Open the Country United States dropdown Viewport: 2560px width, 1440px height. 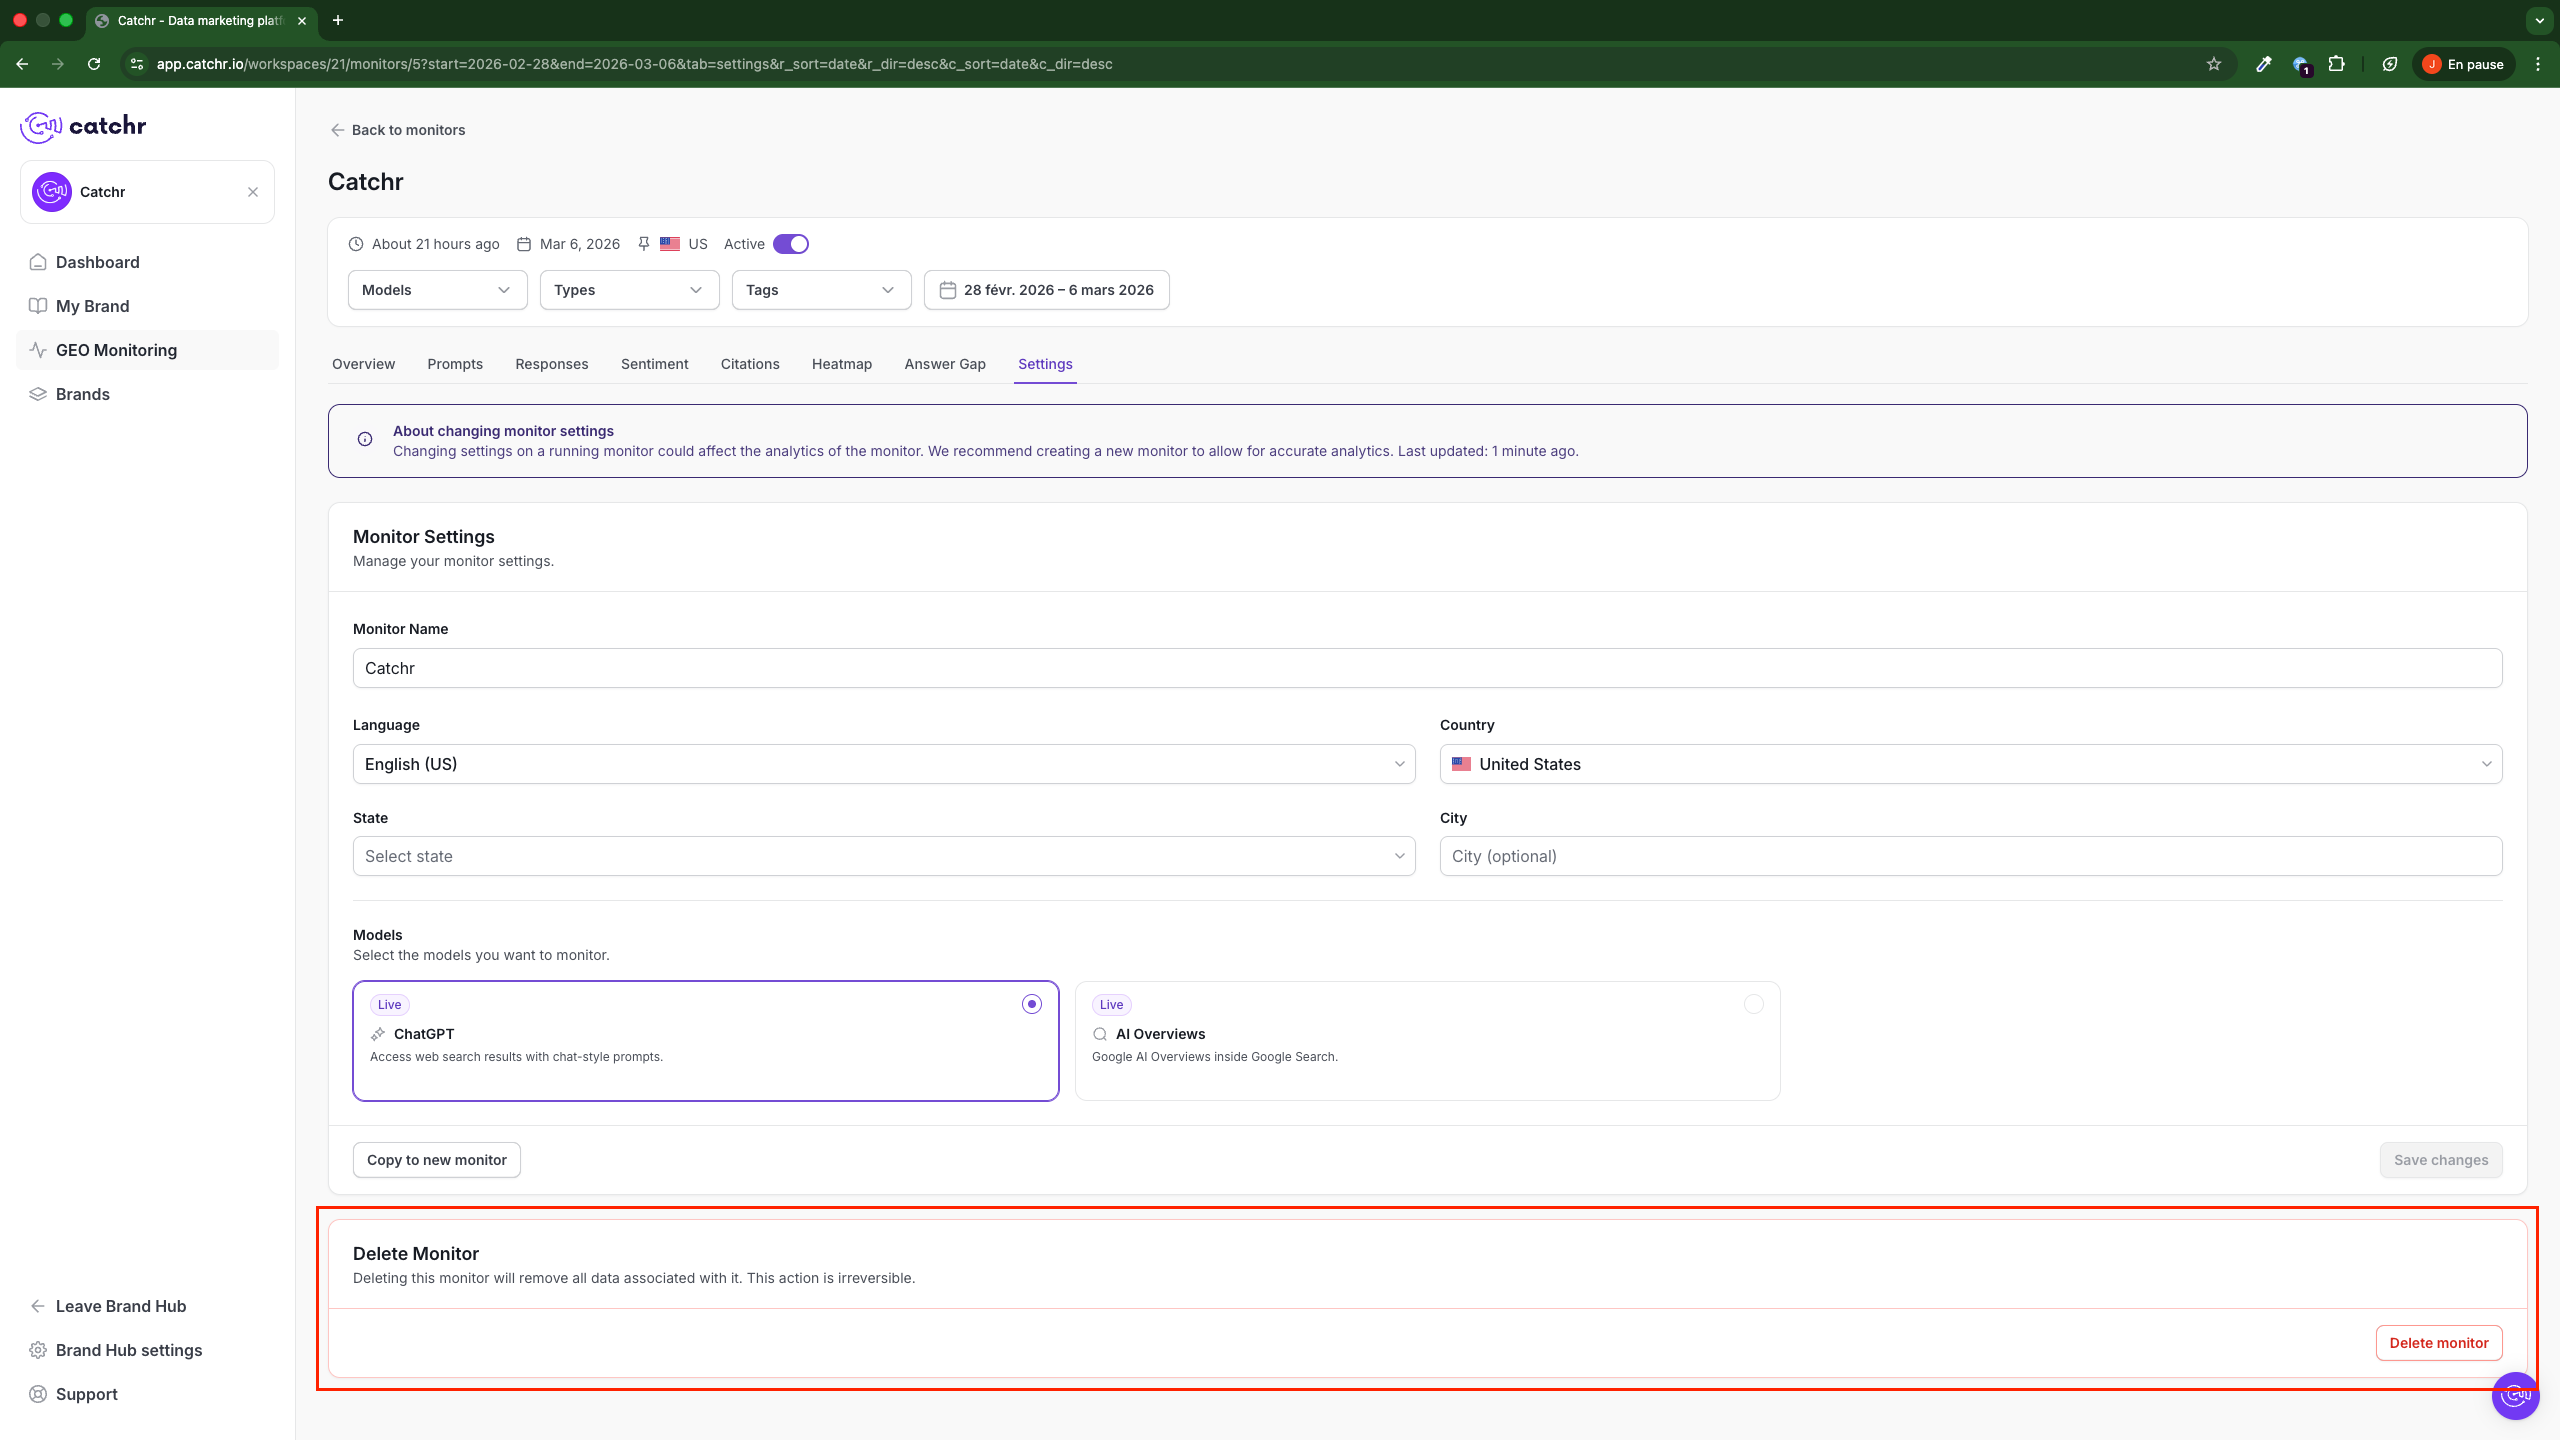[x=1970, y=764]
